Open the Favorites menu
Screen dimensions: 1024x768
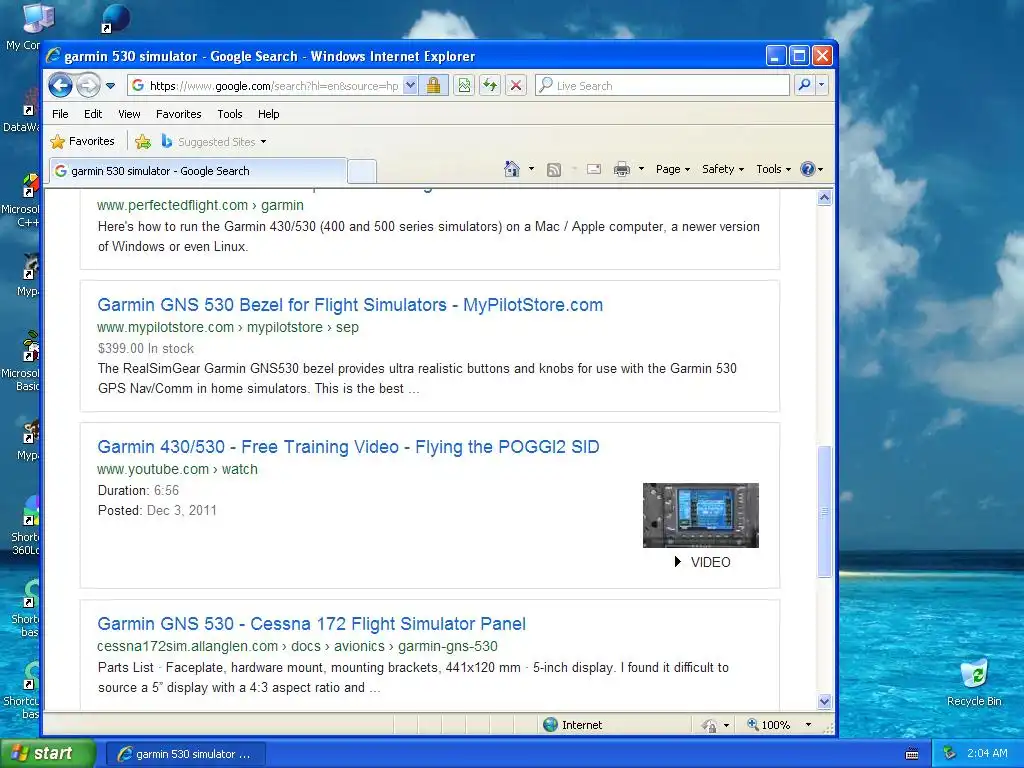click(x=178, y=114)
